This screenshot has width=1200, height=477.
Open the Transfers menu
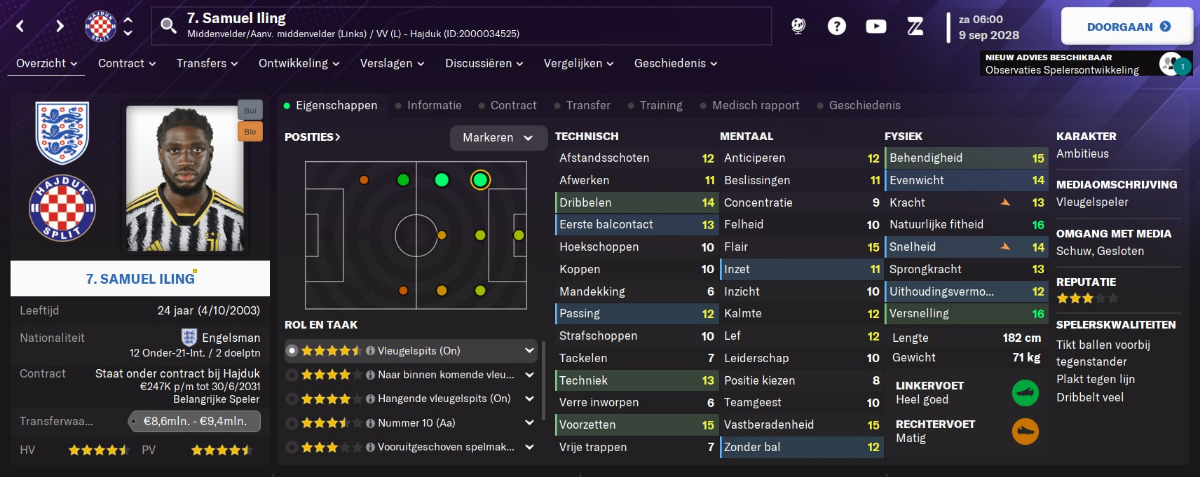point(207,63)
